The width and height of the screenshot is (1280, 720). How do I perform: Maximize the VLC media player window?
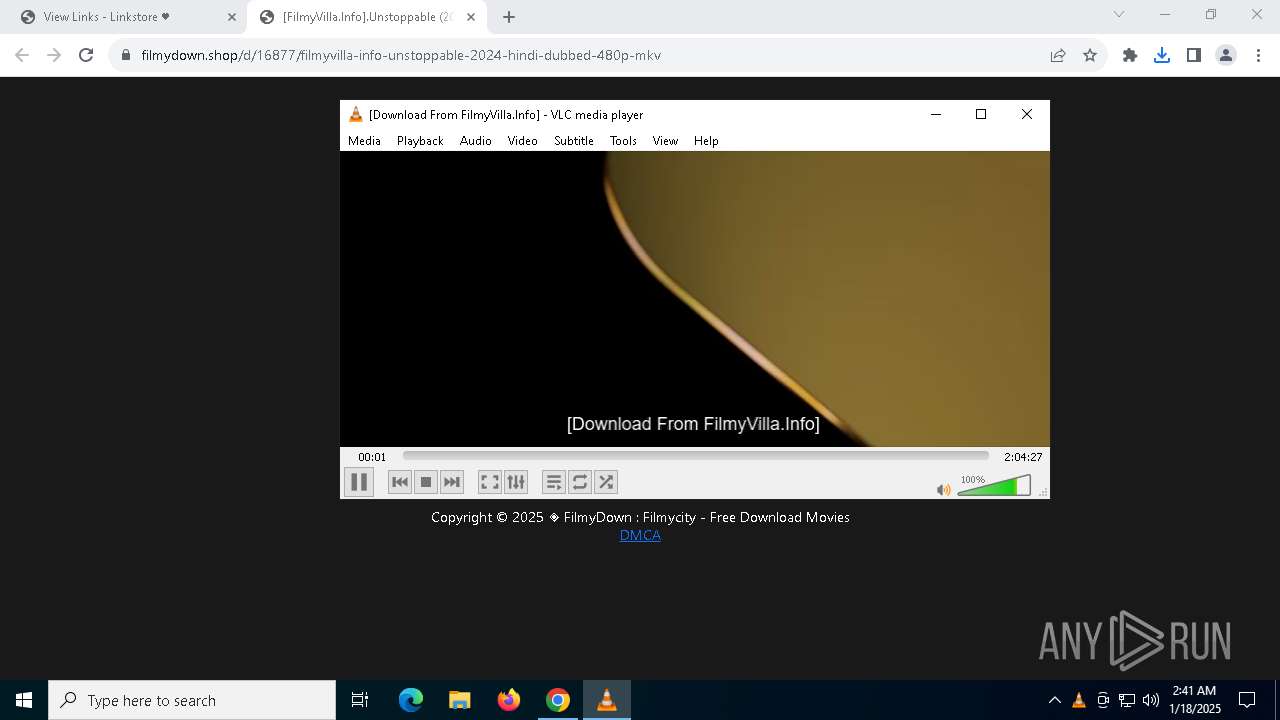pyautogui.click(x=981, y=114)
